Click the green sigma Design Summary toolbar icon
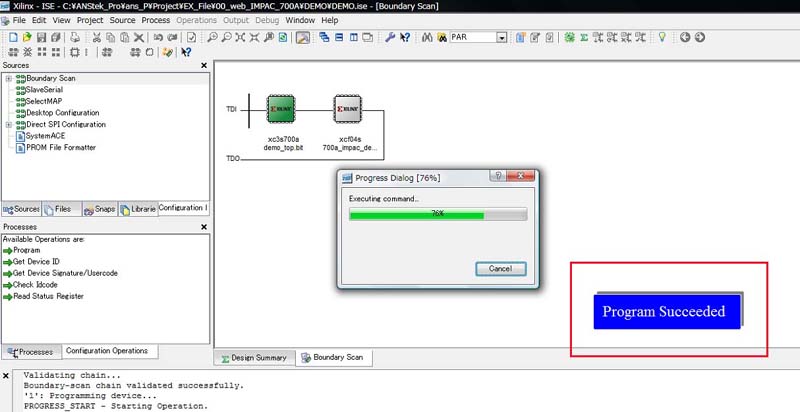Image resolution: width=800 pixels, height=412 pixels. pos(584,37)
